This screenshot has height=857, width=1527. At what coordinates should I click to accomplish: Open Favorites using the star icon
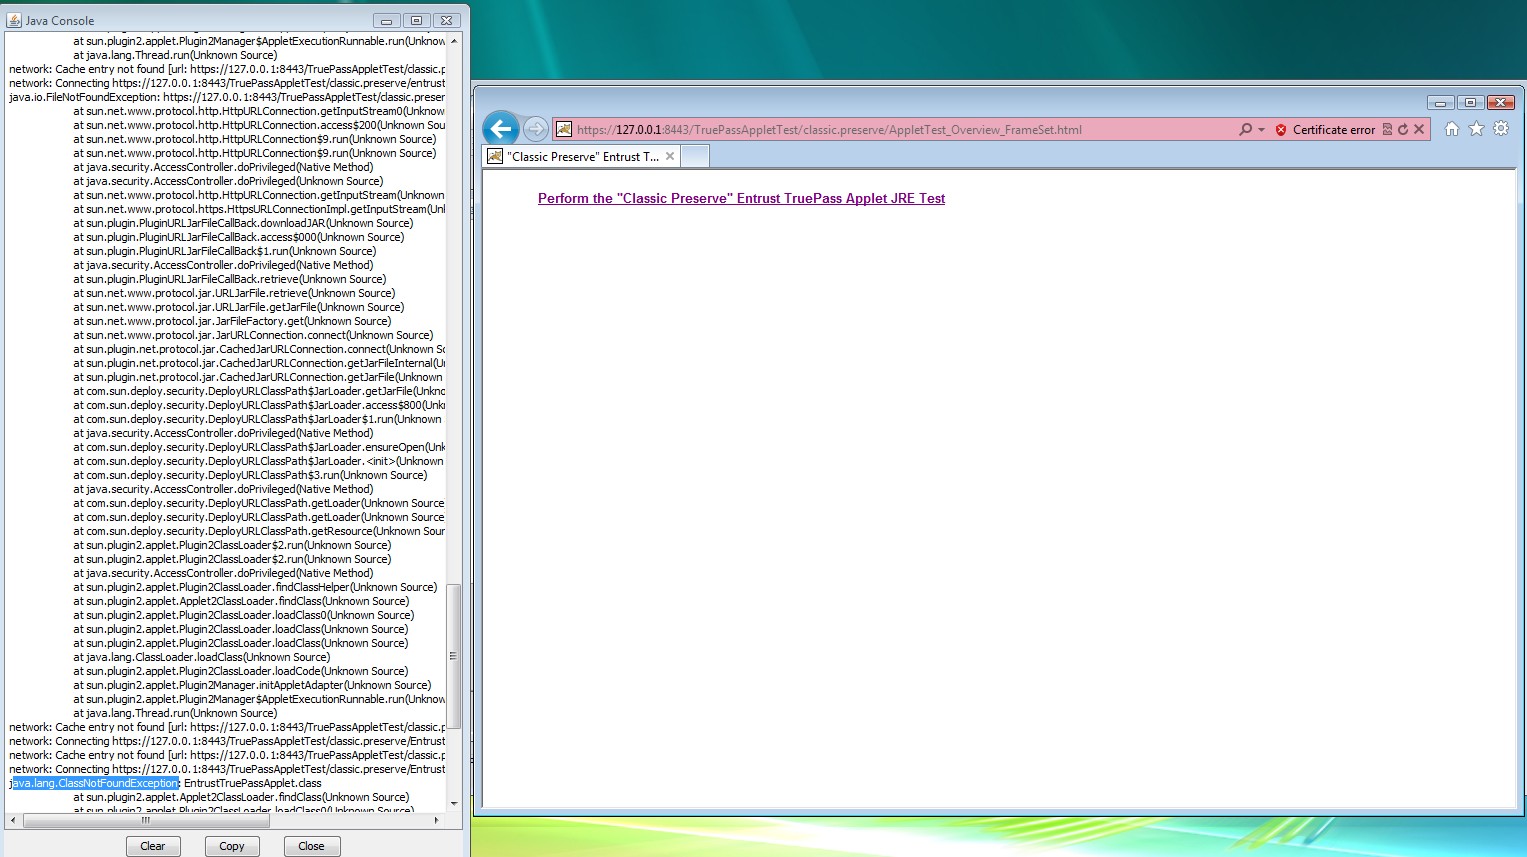[1476, 129]
